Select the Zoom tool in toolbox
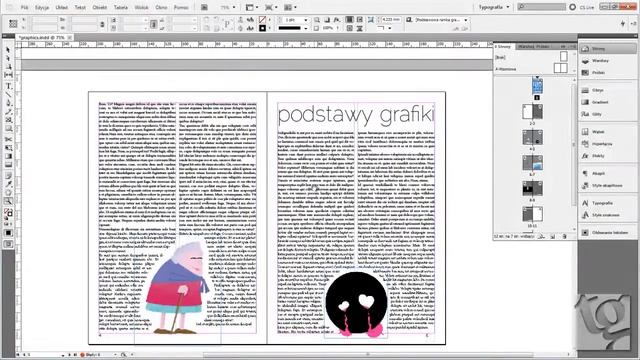Image resolution: width=640 pixels, height=360 pixels. 8,201
